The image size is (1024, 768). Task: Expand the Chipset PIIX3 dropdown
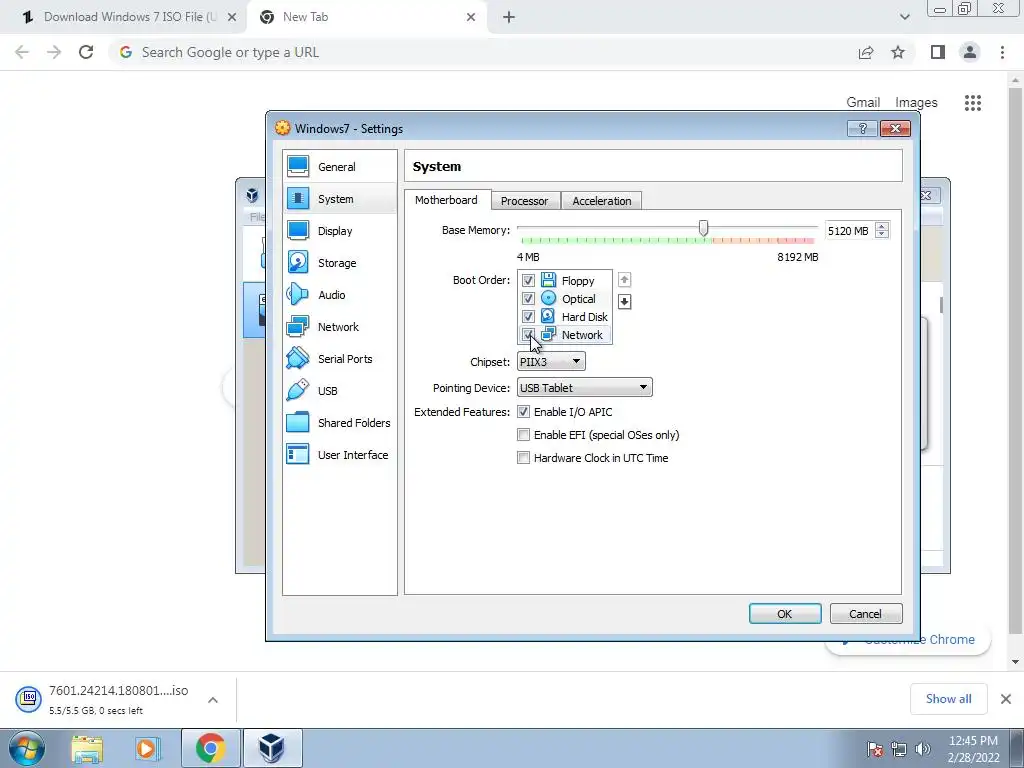coord(551,361)
